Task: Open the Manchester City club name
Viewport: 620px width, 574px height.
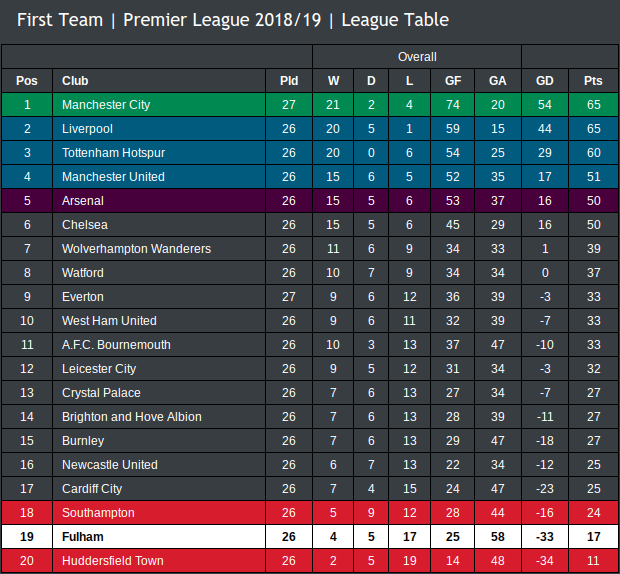Action: pos(106,105)
